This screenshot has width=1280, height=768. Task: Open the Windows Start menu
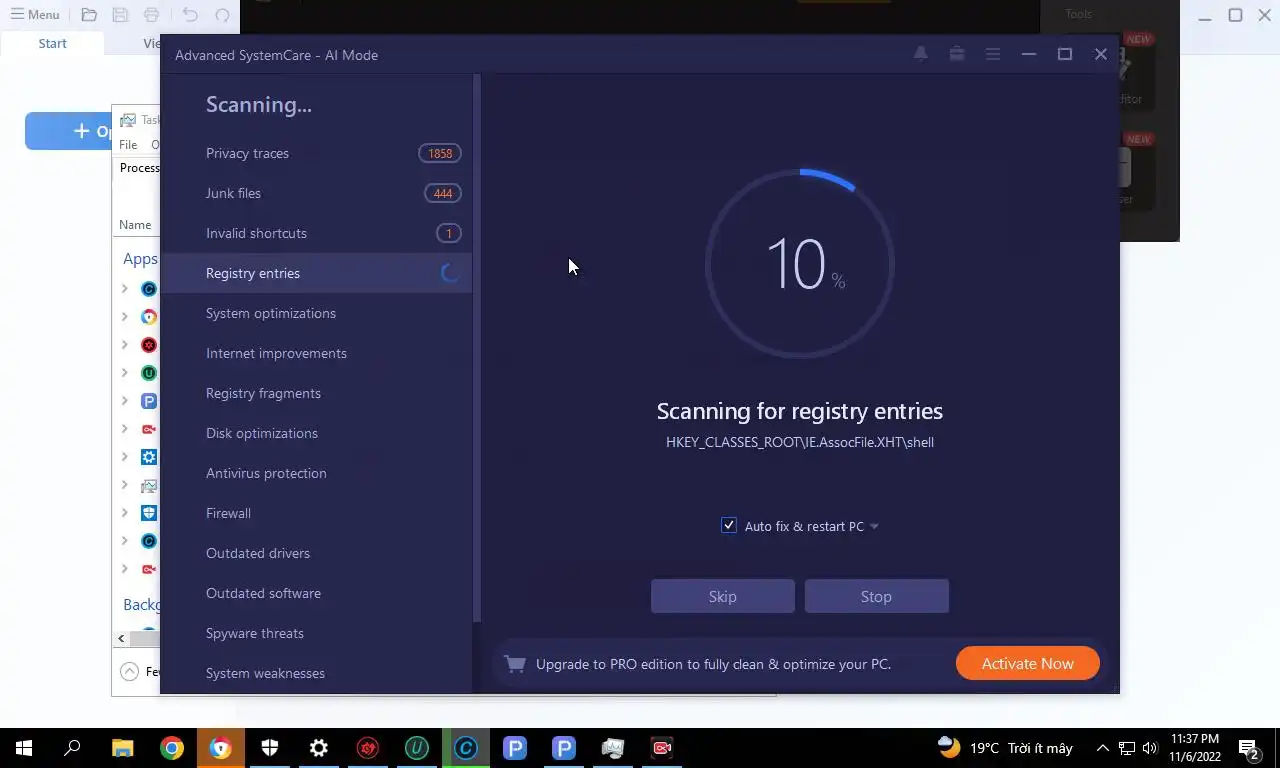24,748
